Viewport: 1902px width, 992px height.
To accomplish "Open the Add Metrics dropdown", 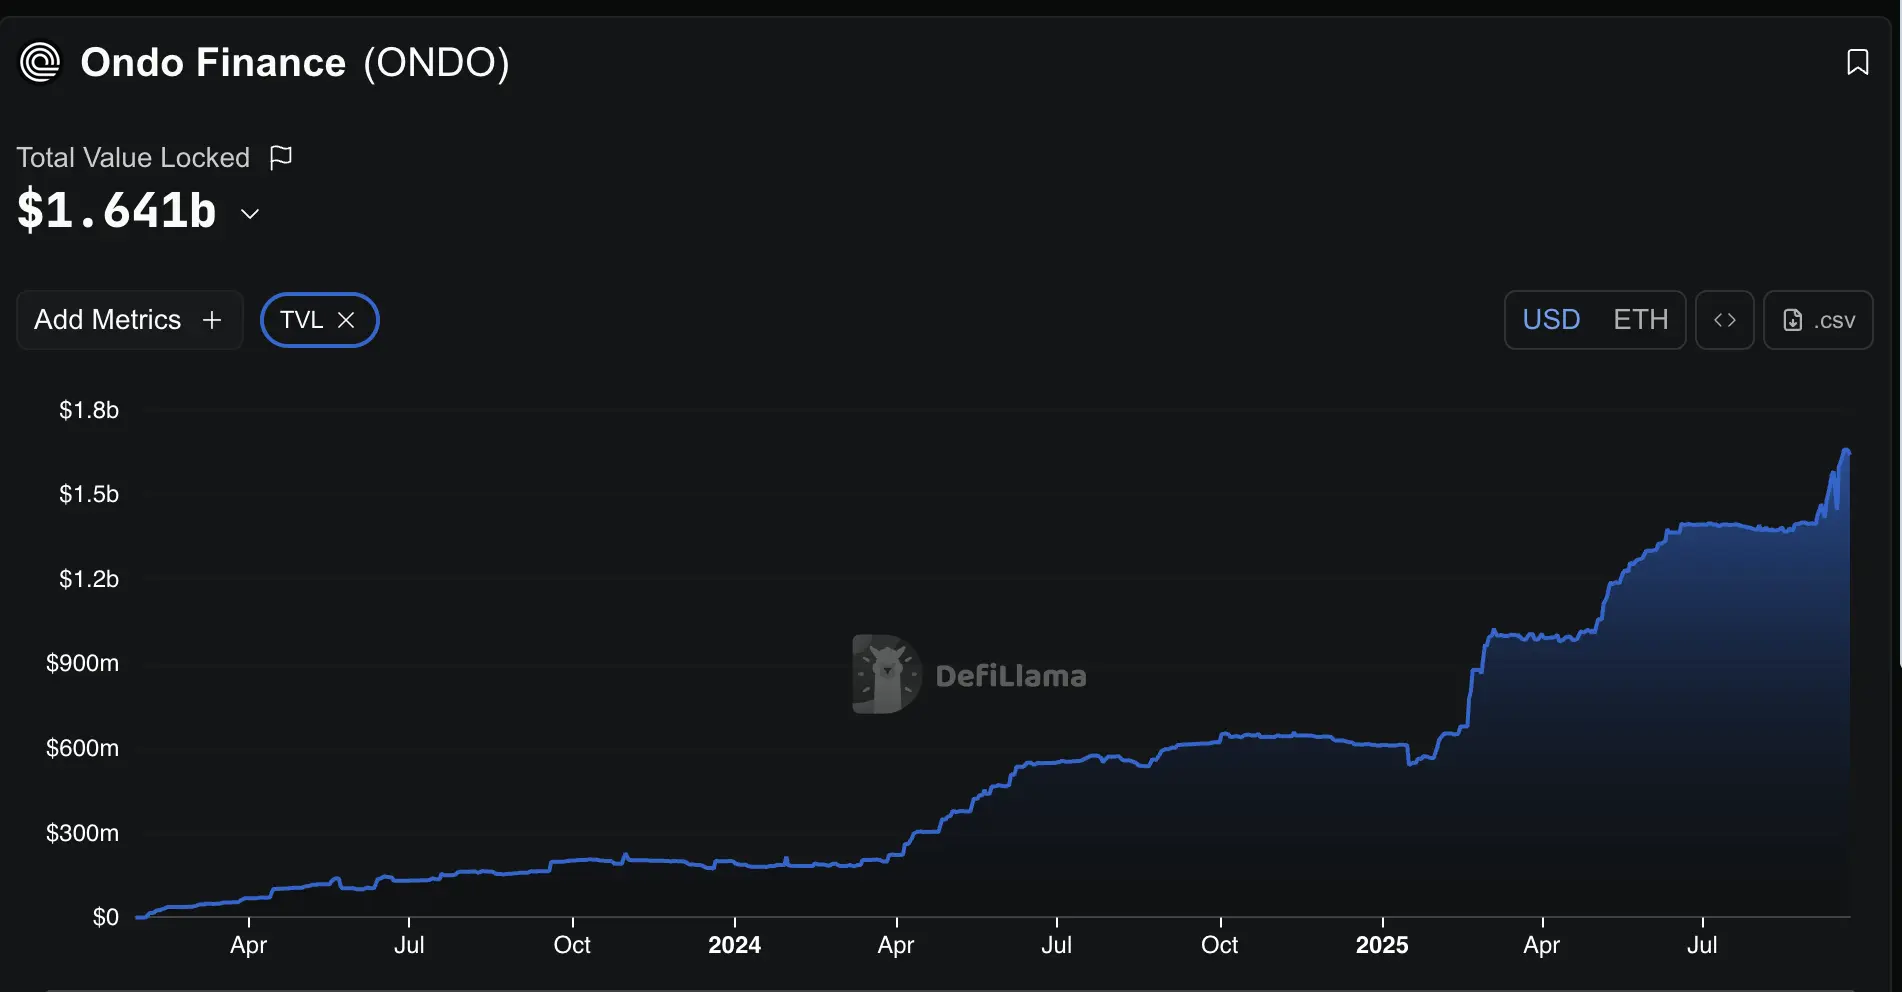I will (108, 320).
